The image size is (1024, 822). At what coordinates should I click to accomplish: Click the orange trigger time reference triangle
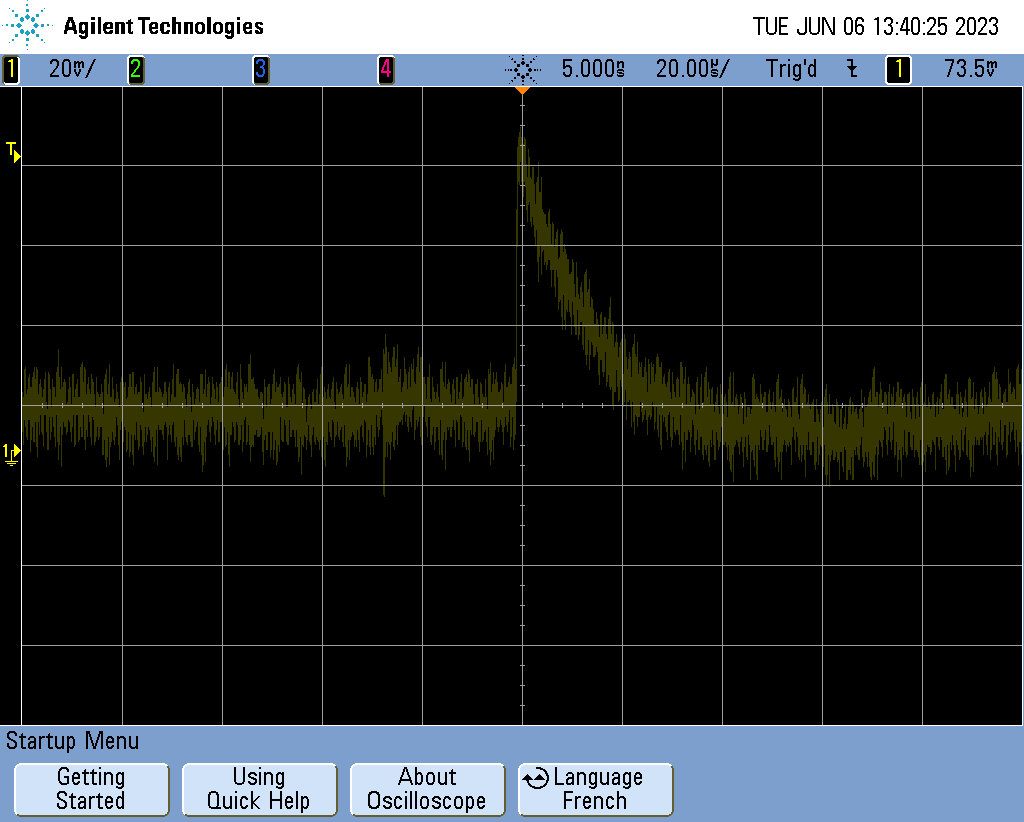[x=521, y=91]
